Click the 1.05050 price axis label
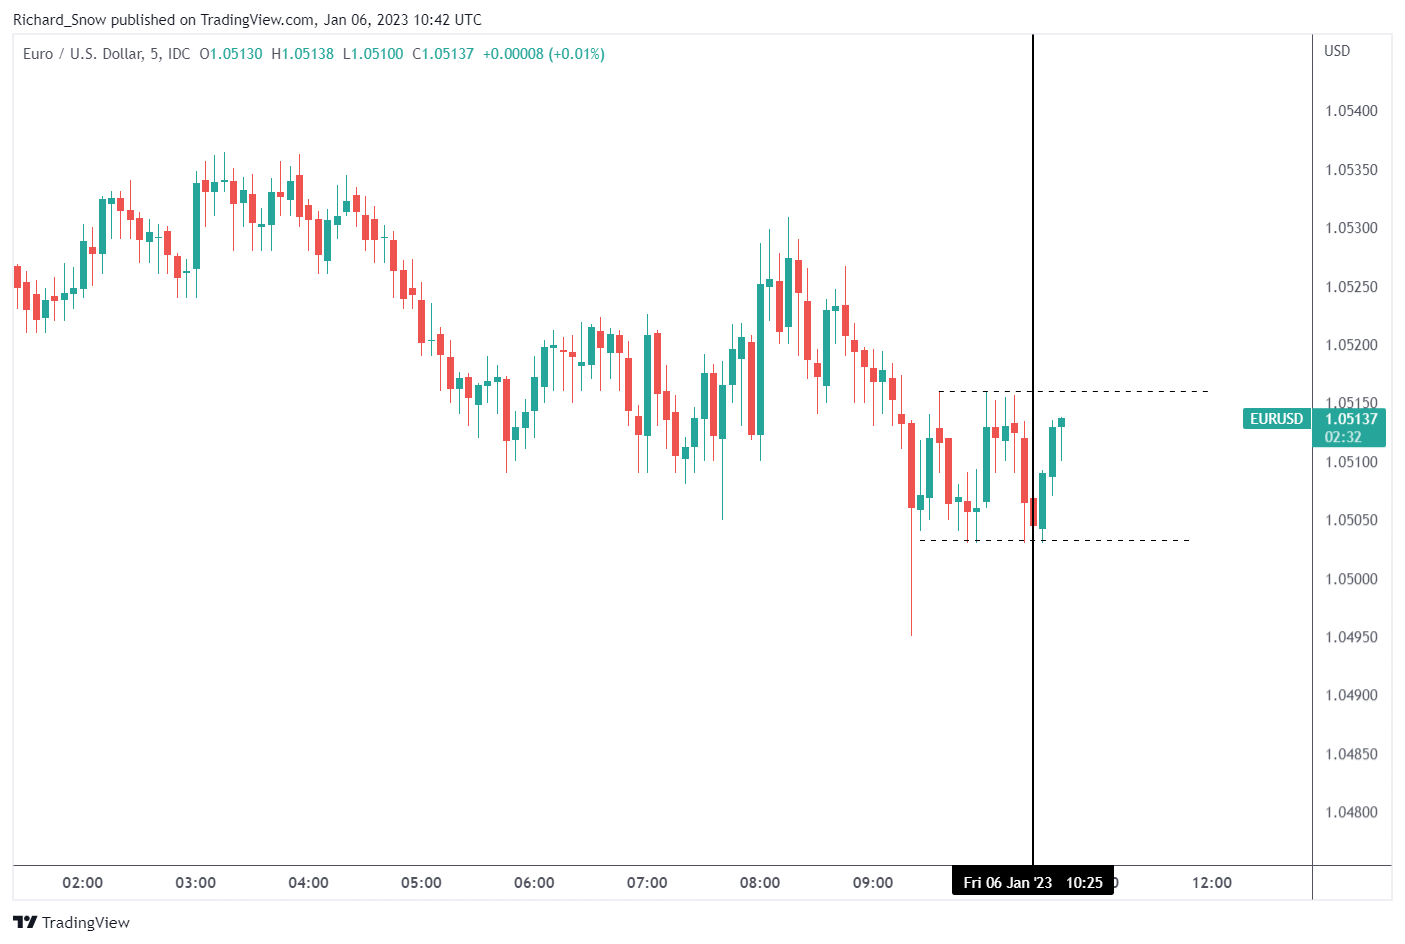The height and width of the screenshot is (944, 1405). 1351,520
